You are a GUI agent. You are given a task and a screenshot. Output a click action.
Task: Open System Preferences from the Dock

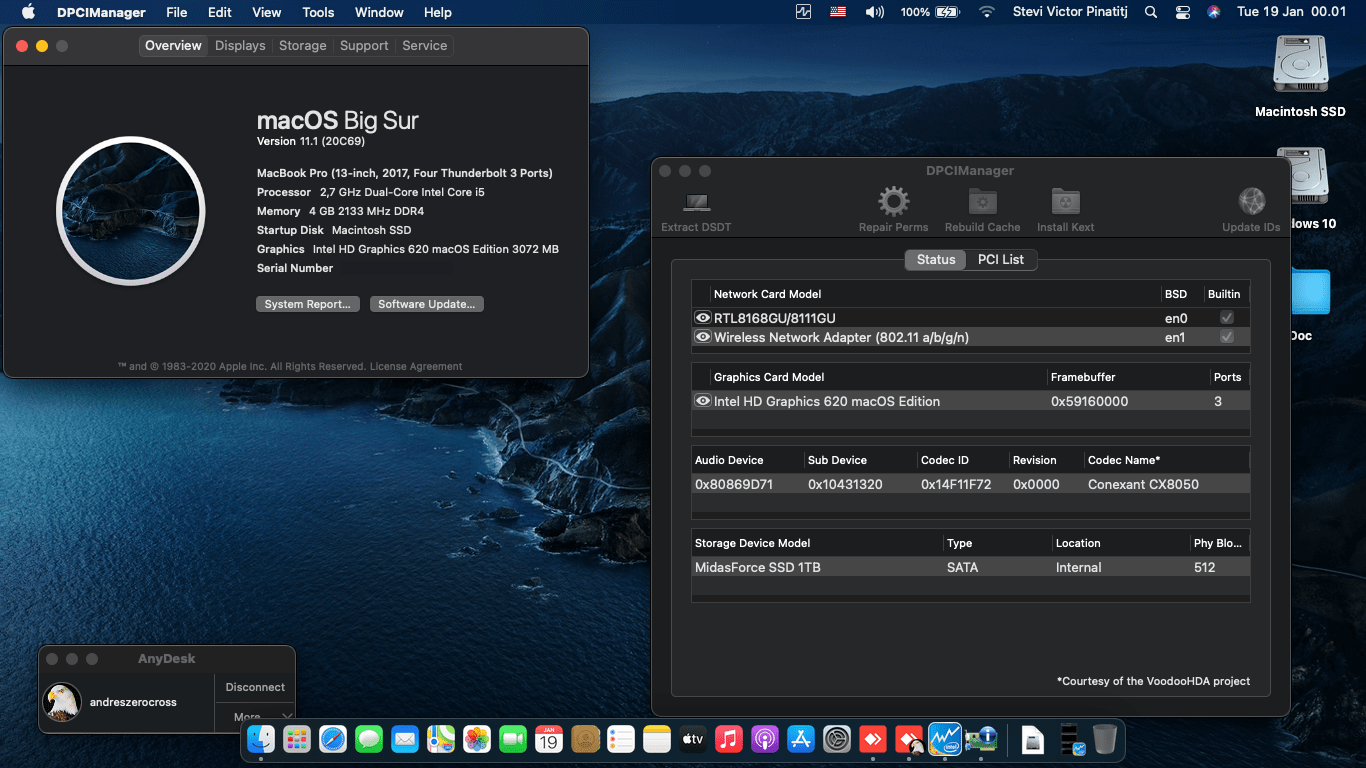click(x=837, y=739)
